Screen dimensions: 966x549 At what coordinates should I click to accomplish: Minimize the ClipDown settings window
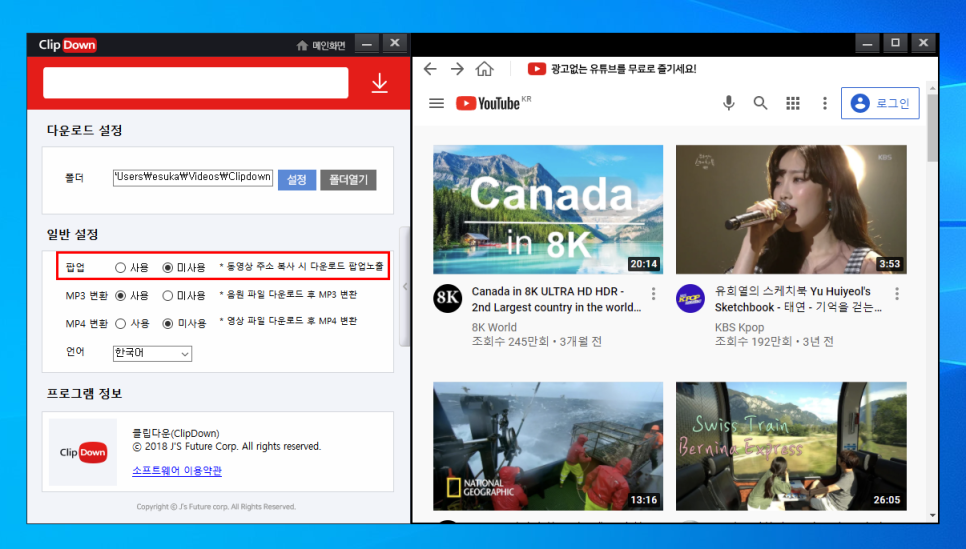(x=367, y=44)
